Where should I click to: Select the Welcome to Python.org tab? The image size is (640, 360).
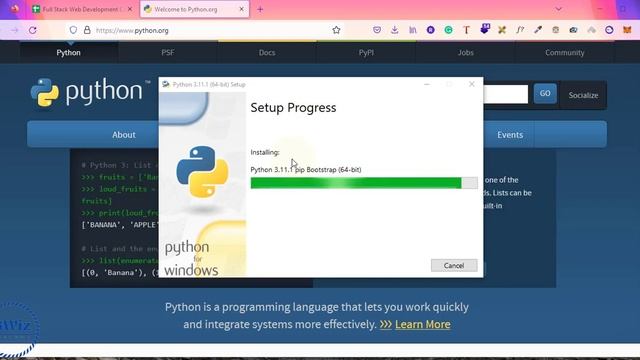tap(194, 9)
